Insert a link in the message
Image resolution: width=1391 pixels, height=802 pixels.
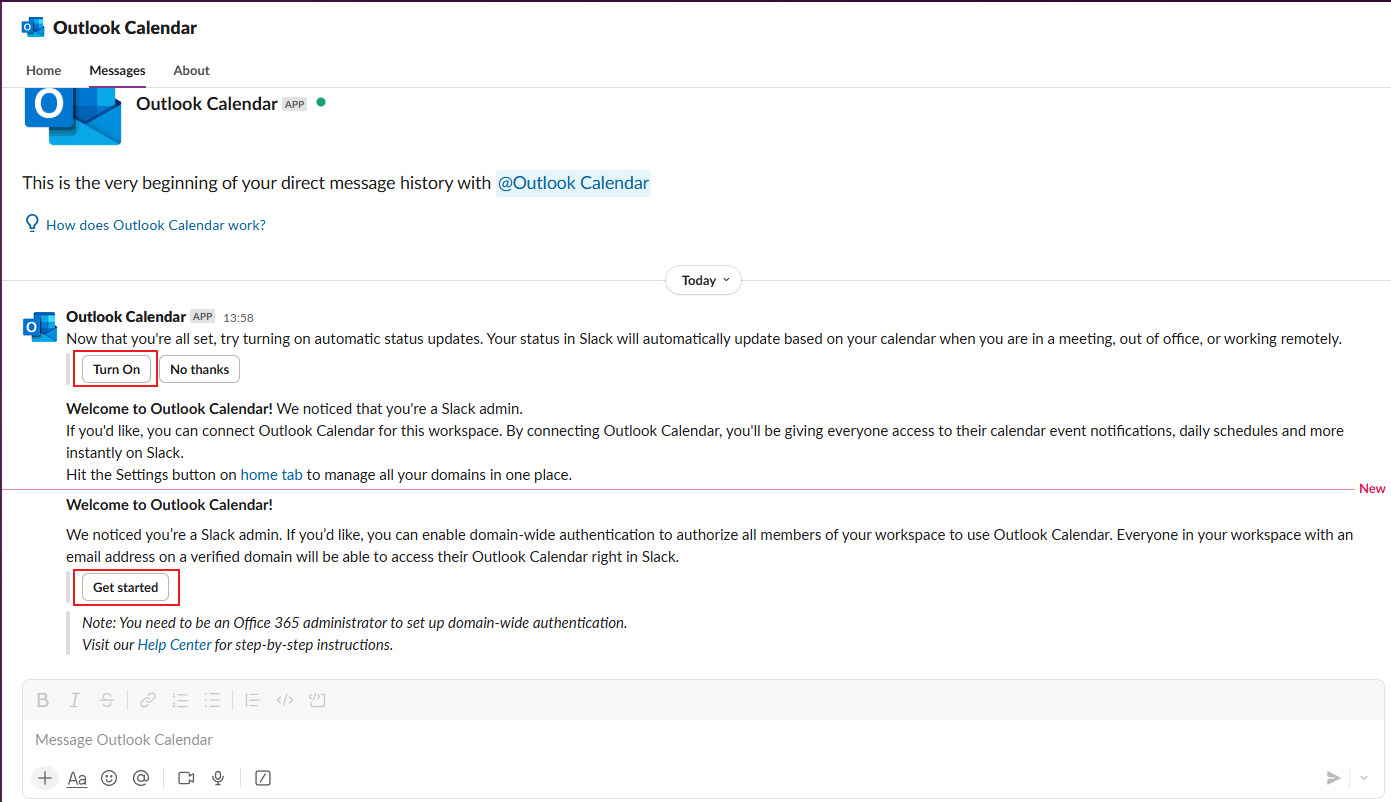pyautogui.click(x=147, y=700)
